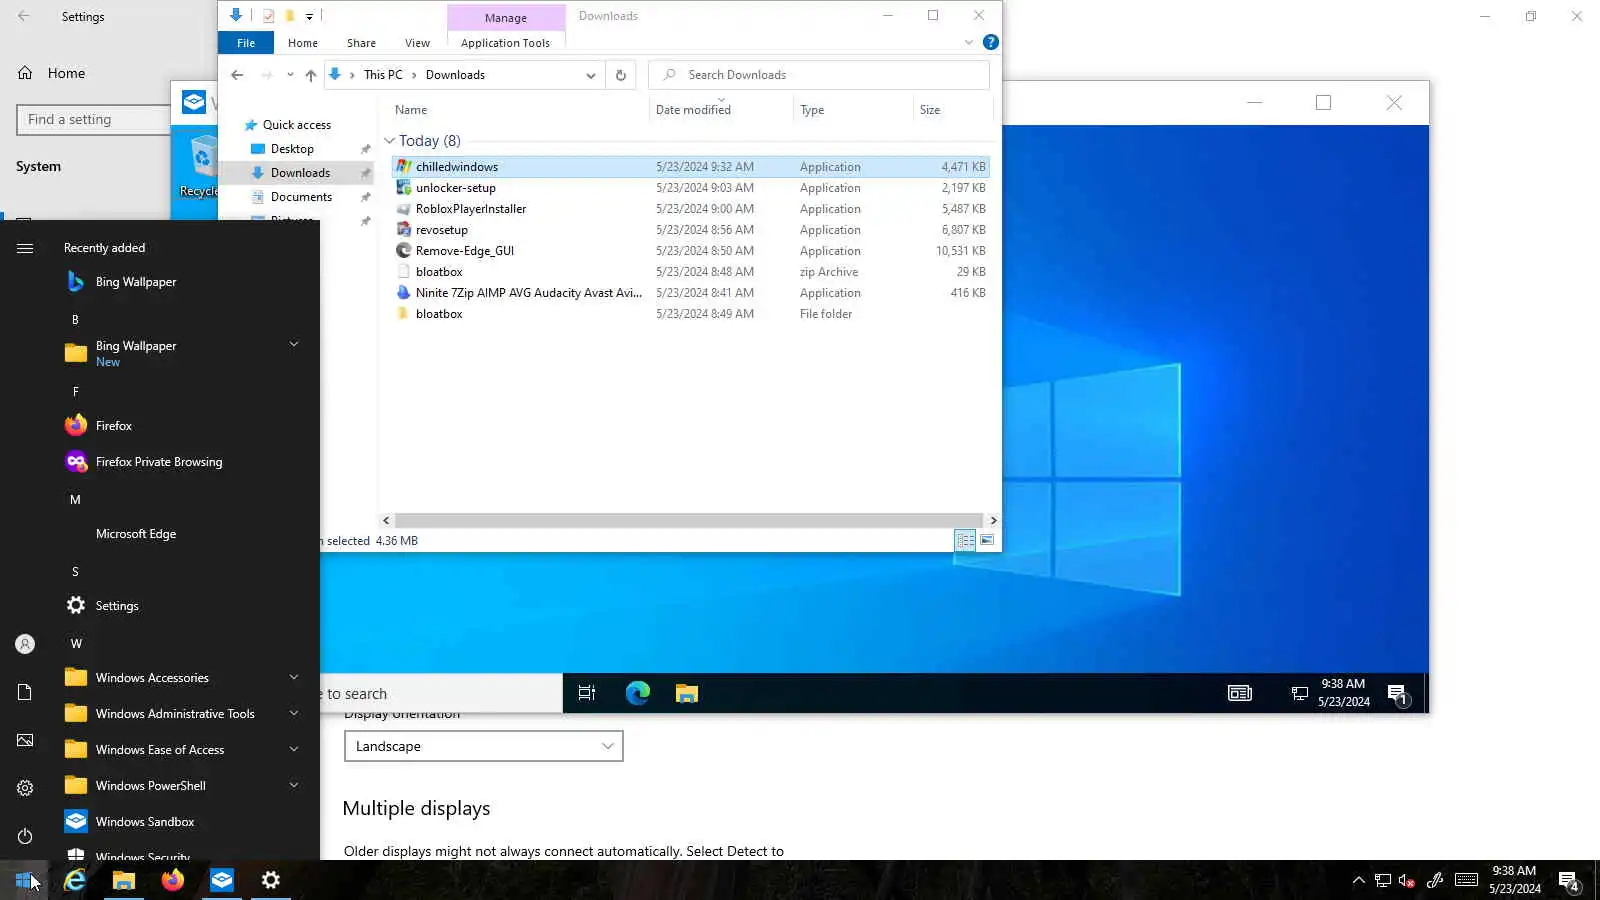Click the Back arrow in the Settings window
This screenshot has height=900, width=1600.
click(24, 17)
